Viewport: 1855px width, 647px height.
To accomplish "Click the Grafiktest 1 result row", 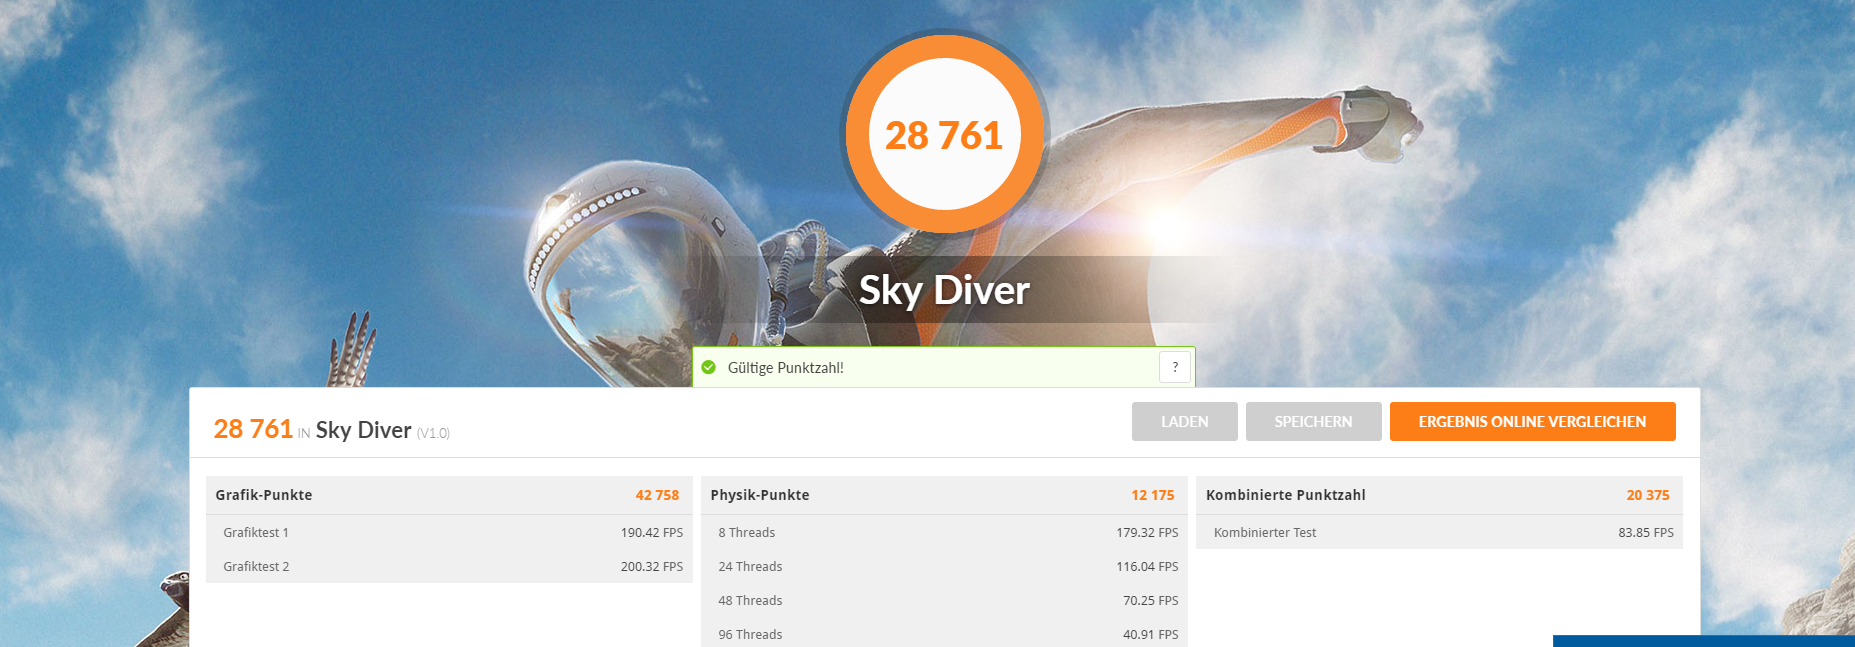I will point(449,532).
